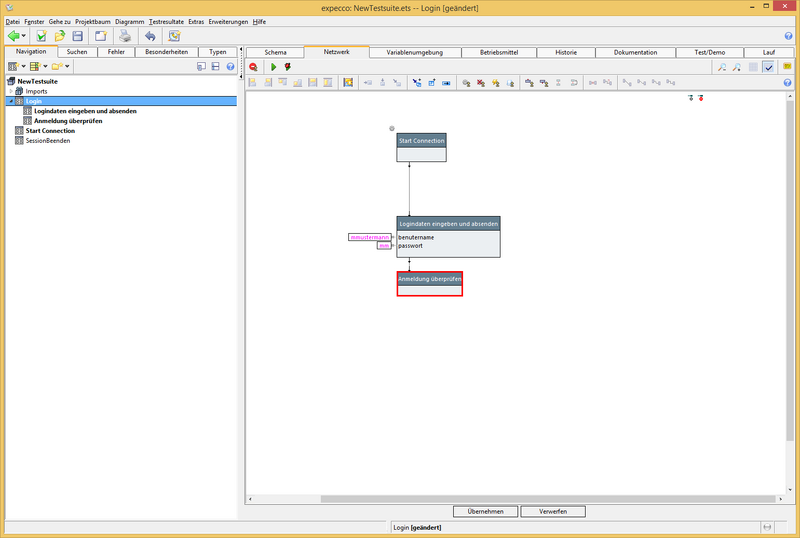Click the blue undo arrow icon
Viewport: 800px width, 538px height.
point(149,36)
